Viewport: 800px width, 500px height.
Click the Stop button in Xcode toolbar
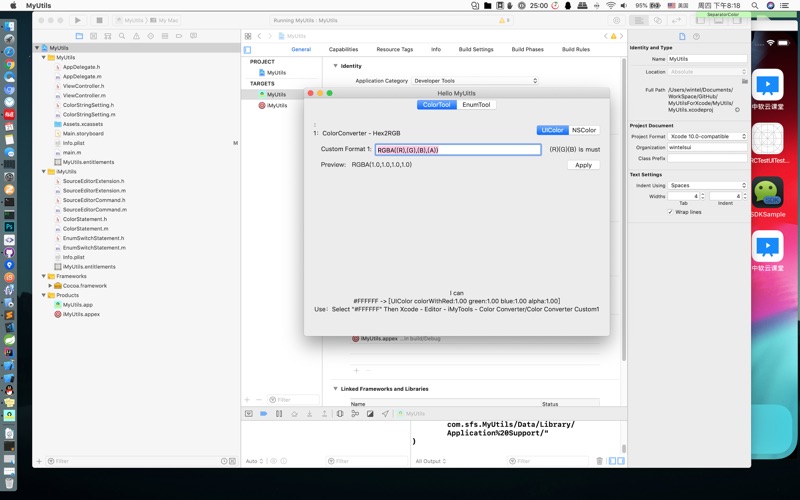pos(99,20)
